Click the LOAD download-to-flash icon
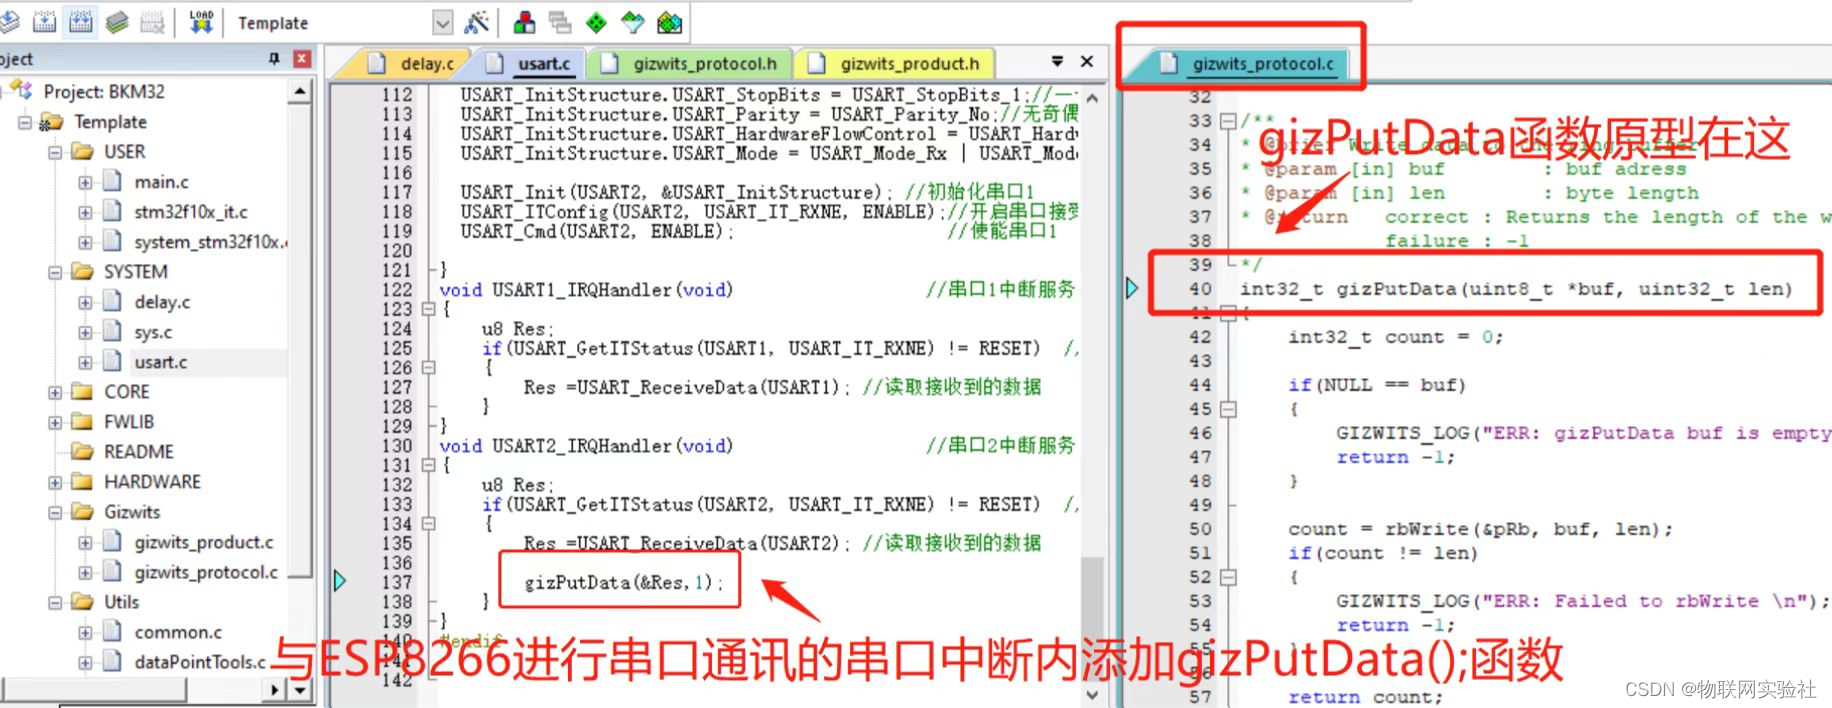Viewport: 1832px width, 708px height. 201,21
